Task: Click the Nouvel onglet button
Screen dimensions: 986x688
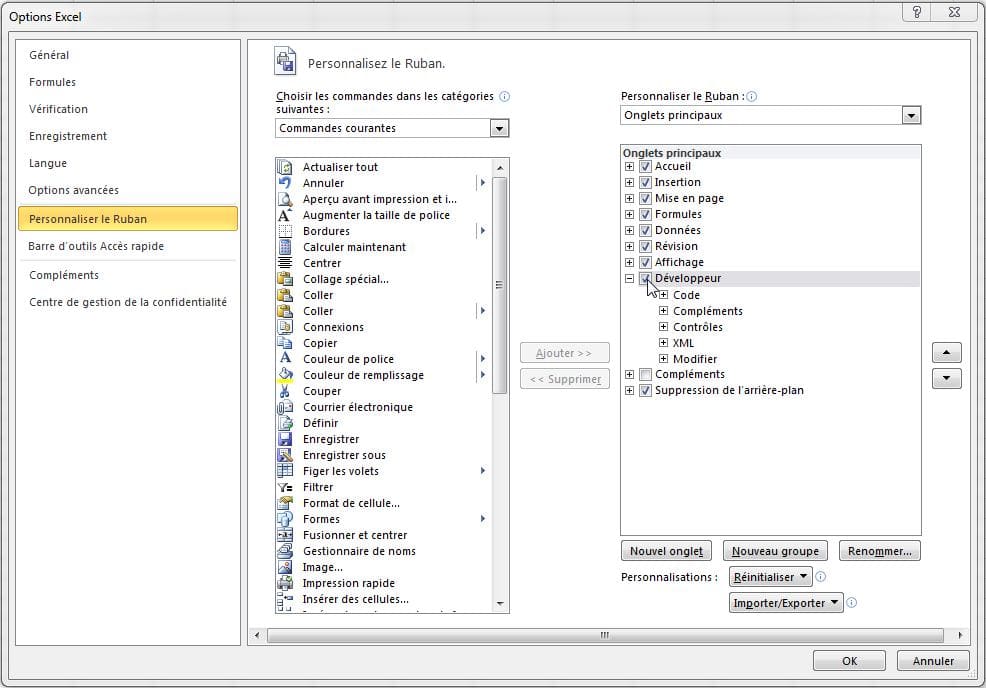Action: coord(667,551)
